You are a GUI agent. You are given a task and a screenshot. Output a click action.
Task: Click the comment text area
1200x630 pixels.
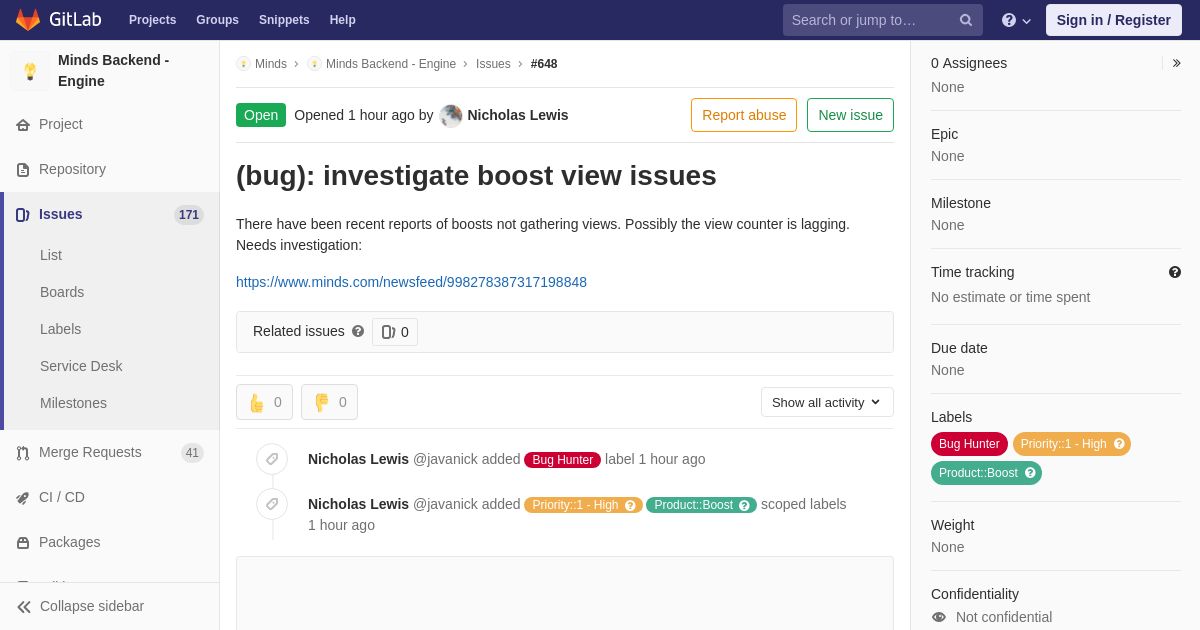[565, 593]
